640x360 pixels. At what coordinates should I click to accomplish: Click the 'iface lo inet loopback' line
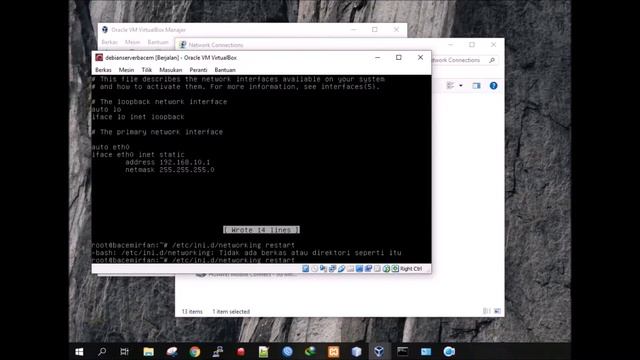[138, 117]
